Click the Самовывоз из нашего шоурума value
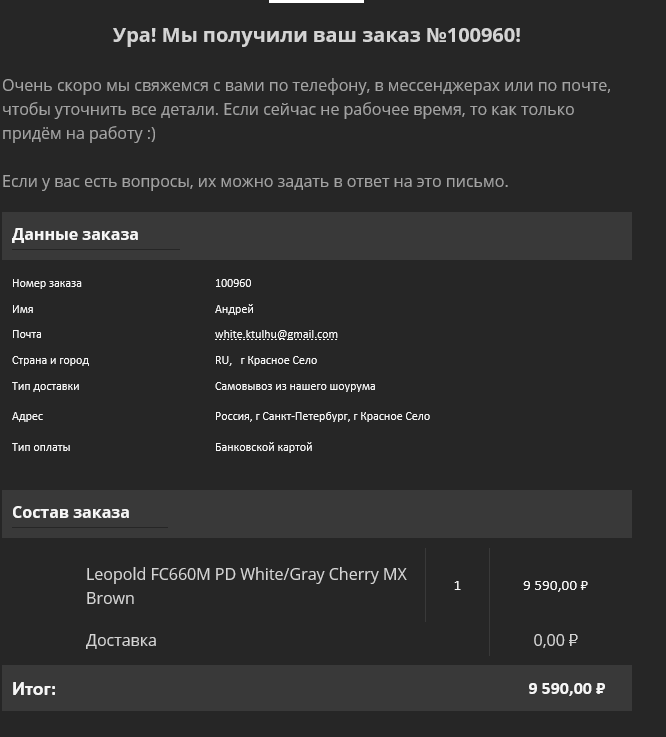 pos(295,387)
